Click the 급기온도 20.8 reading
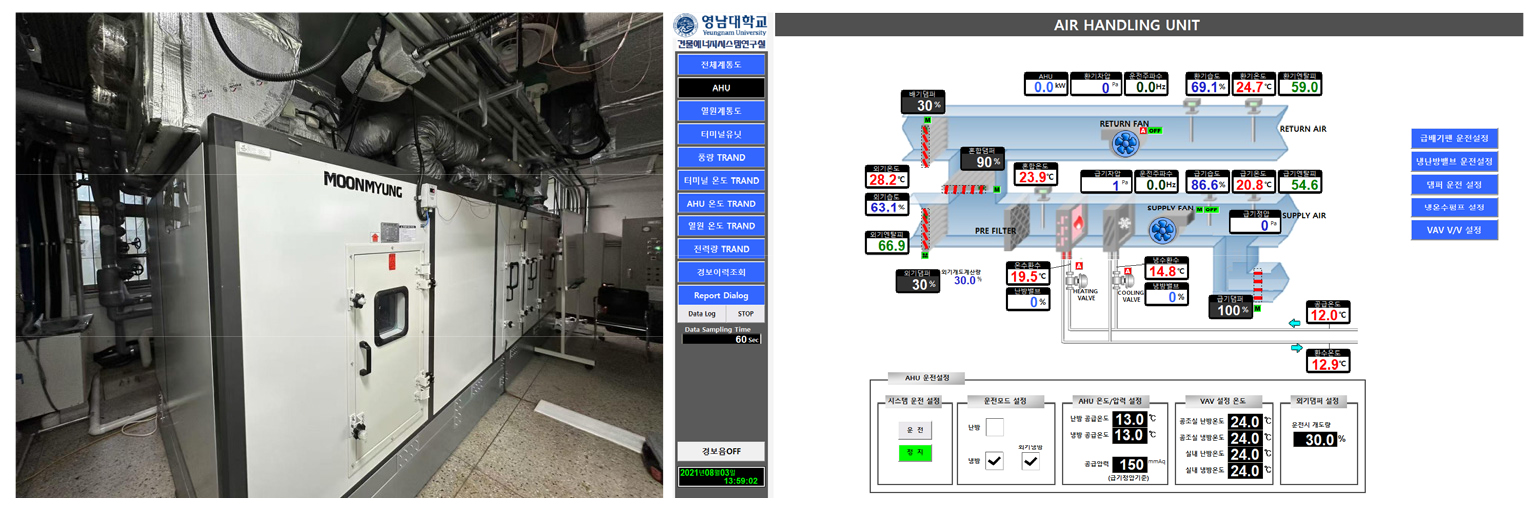Screen dimensions: 1539x514 [x=1253, y=184]
